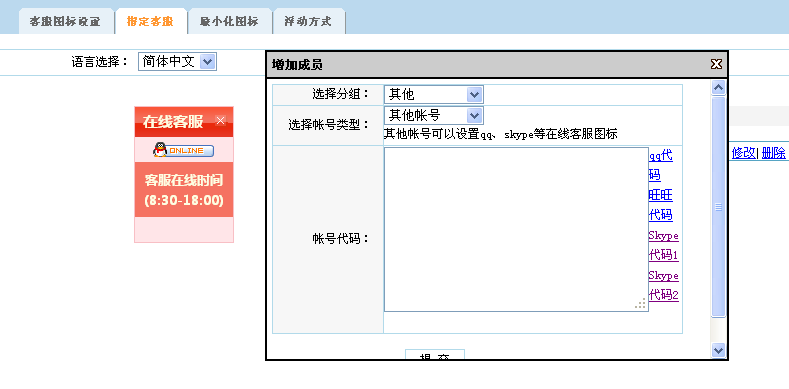Select the 浮动方式 tab
The image size is (789, 389).
click(x=309, y=22)
